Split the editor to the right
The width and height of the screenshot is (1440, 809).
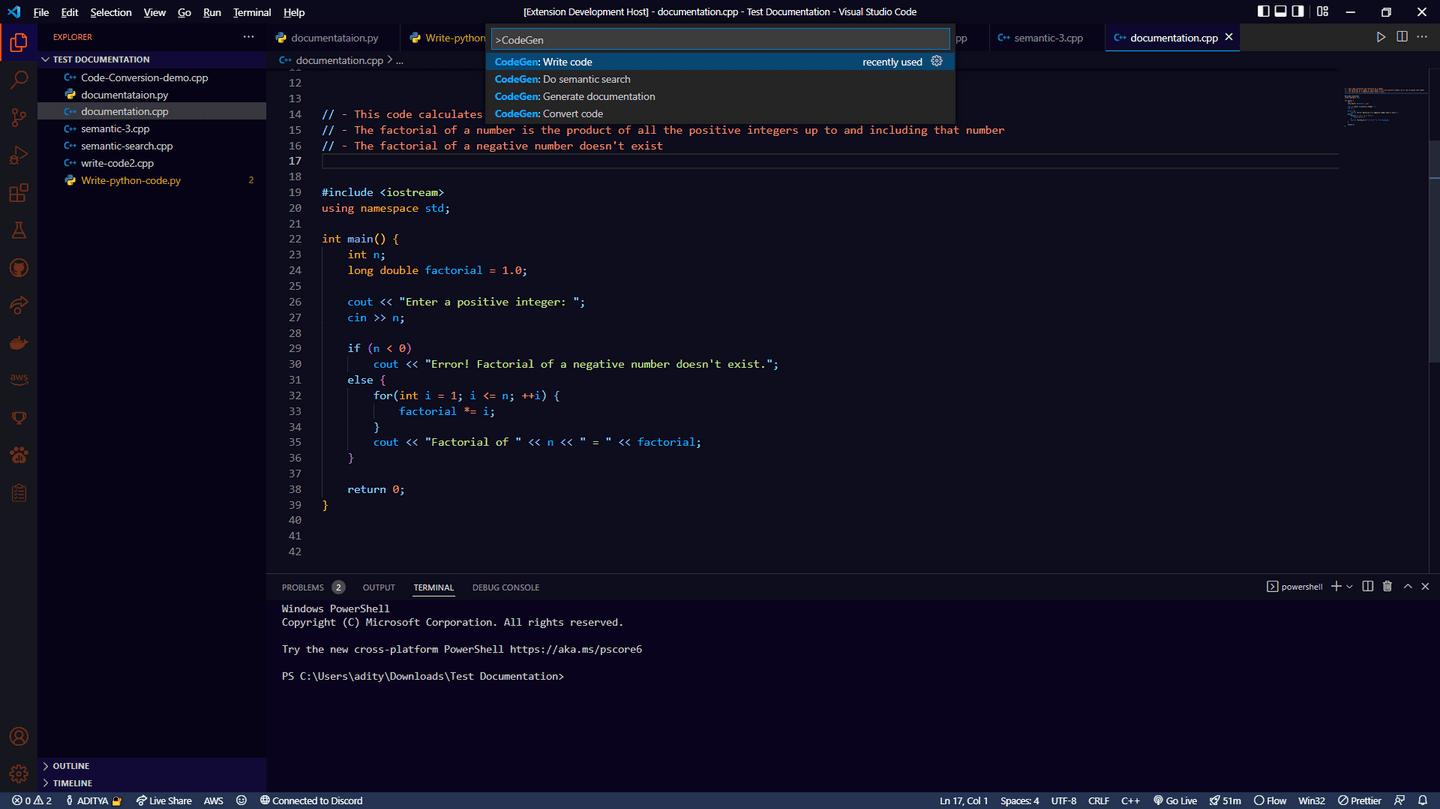(1402, 37)
